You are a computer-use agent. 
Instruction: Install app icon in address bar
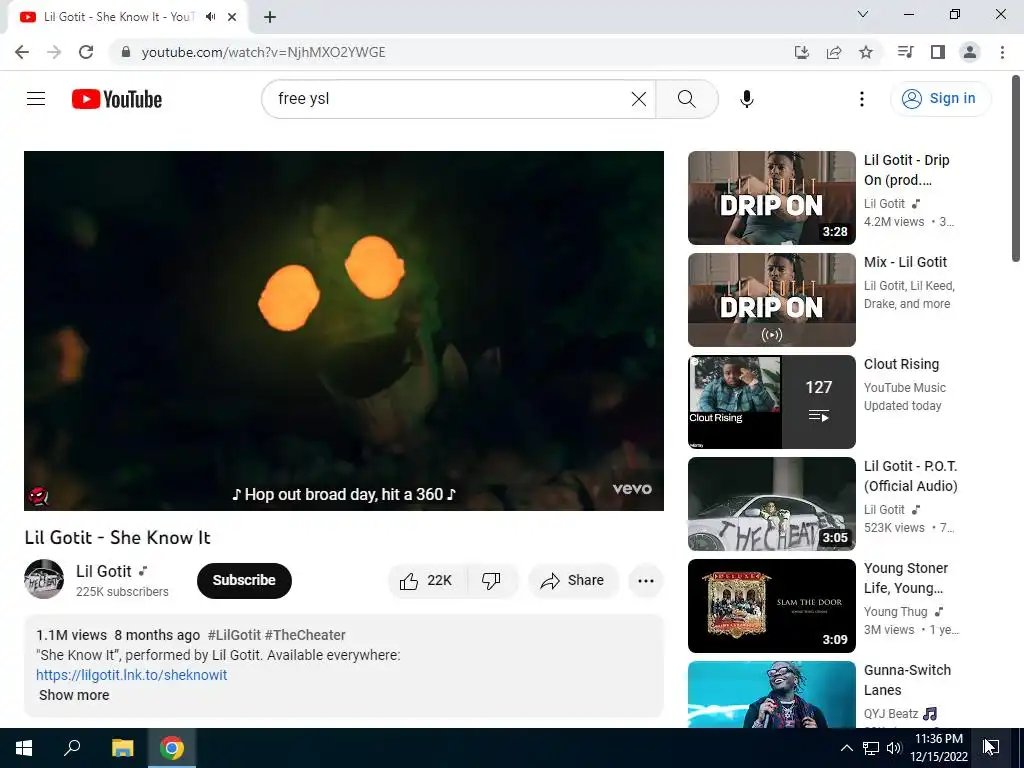(802, 52)
